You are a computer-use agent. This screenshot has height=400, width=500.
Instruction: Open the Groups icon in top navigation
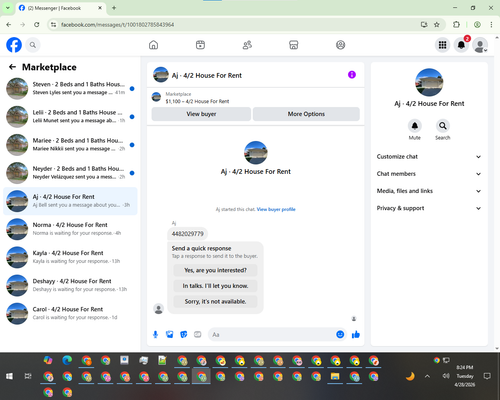point(340,45)
